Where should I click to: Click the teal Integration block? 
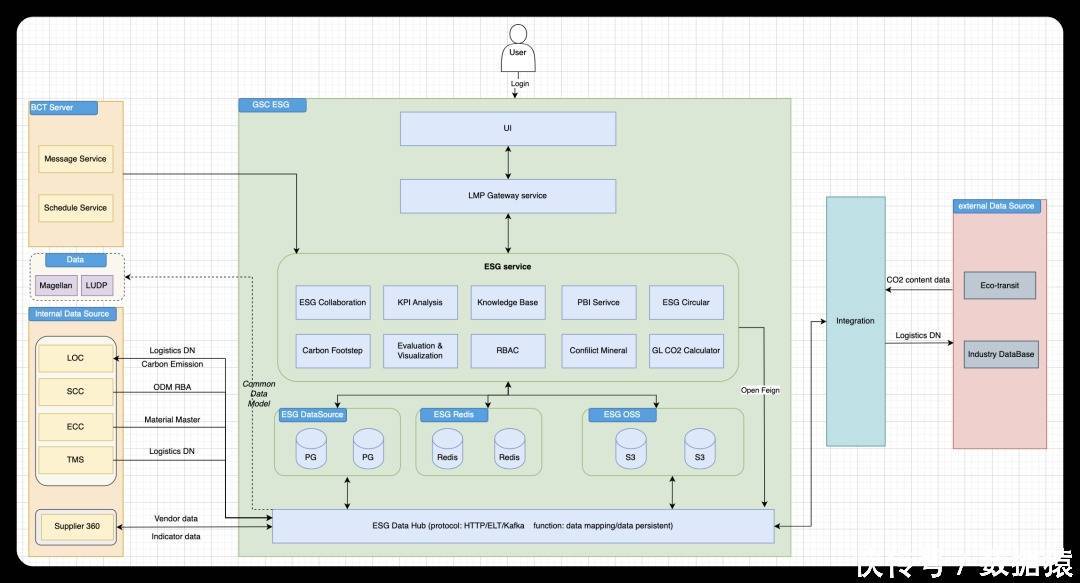855,321
